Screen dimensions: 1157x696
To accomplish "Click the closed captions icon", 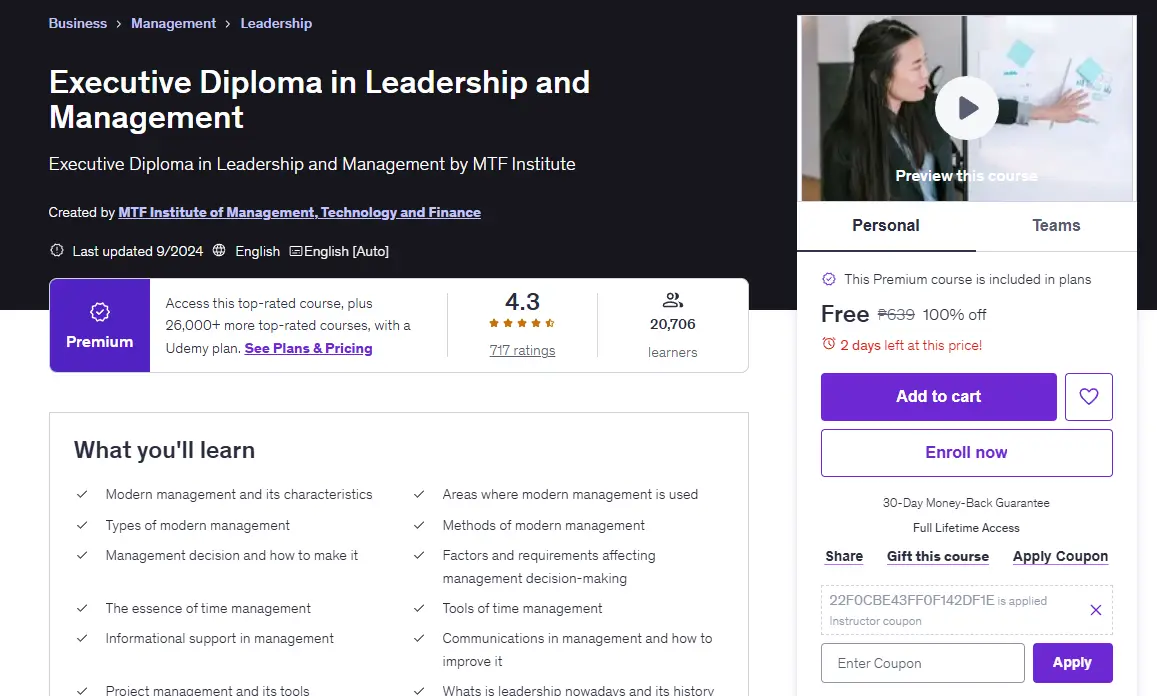I will tap(295, 251).
